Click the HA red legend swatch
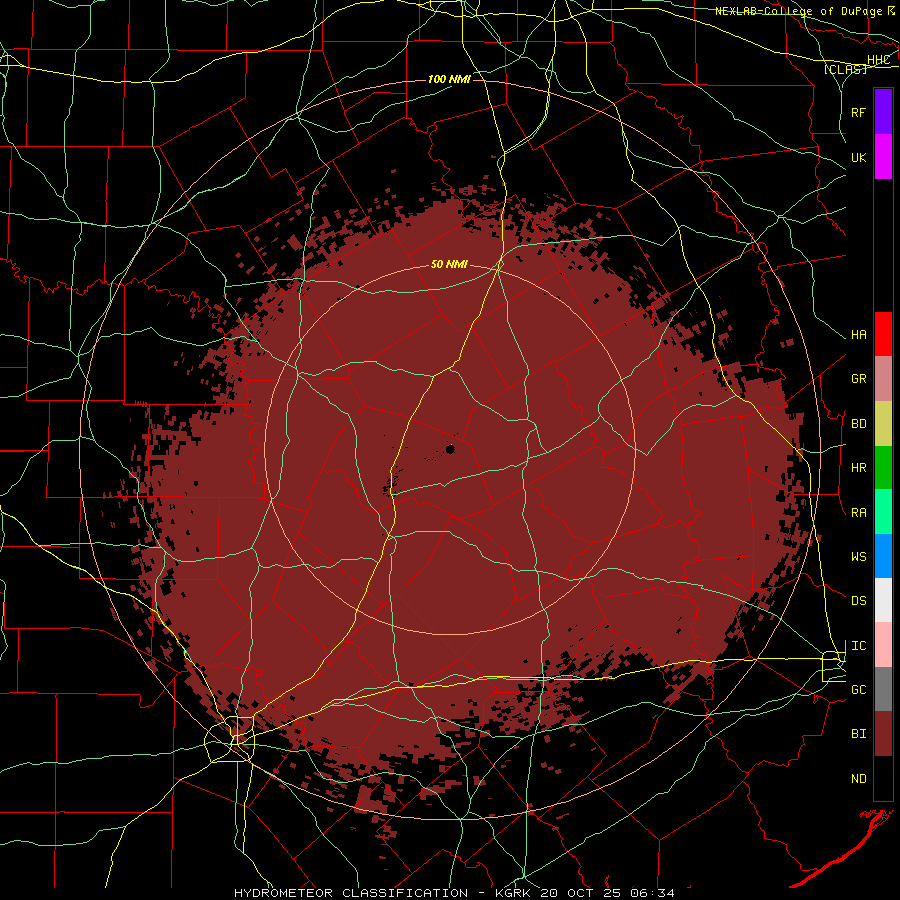 (883, 334)
